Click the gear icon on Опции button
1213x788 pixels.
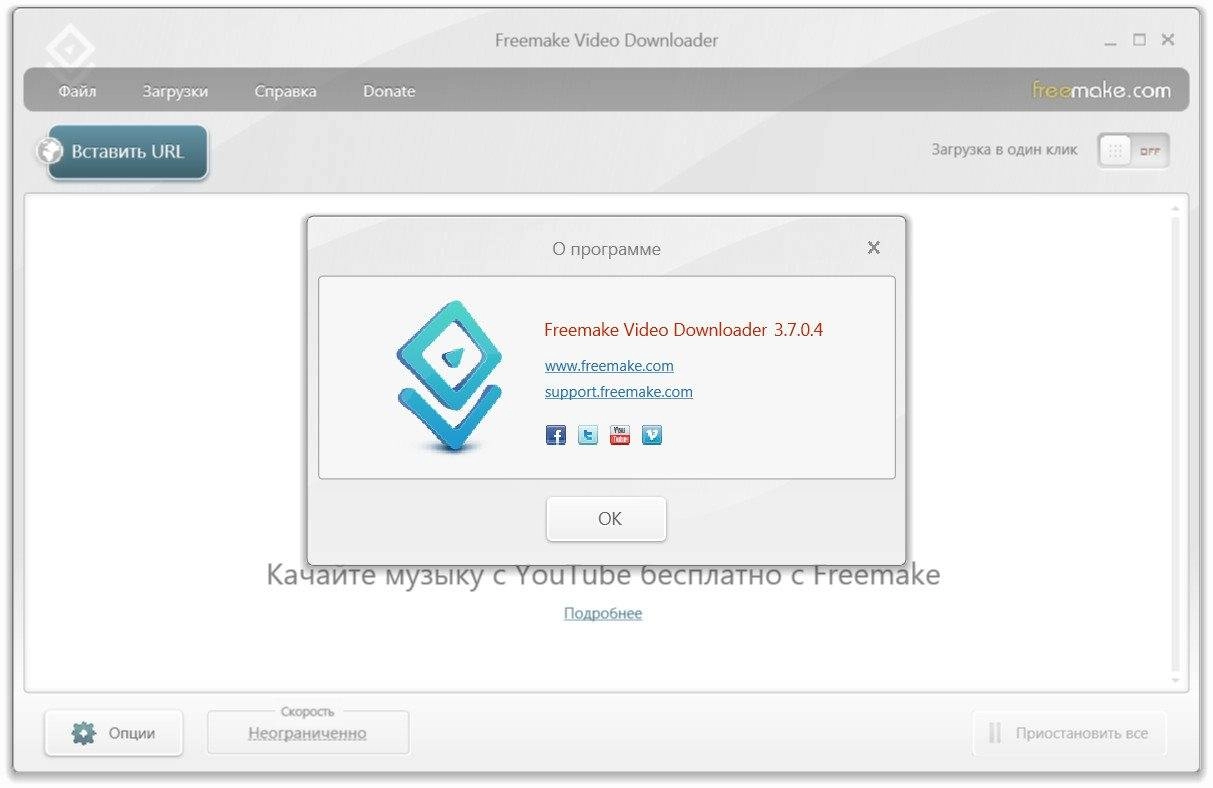tap(84, 733)
